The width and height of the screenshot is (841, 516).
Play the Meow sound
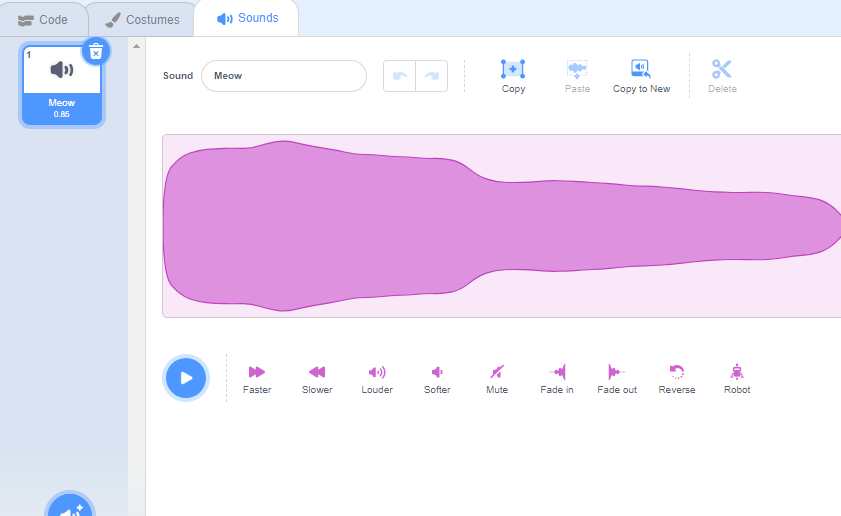pyautogui.click(x=186, y=378)
